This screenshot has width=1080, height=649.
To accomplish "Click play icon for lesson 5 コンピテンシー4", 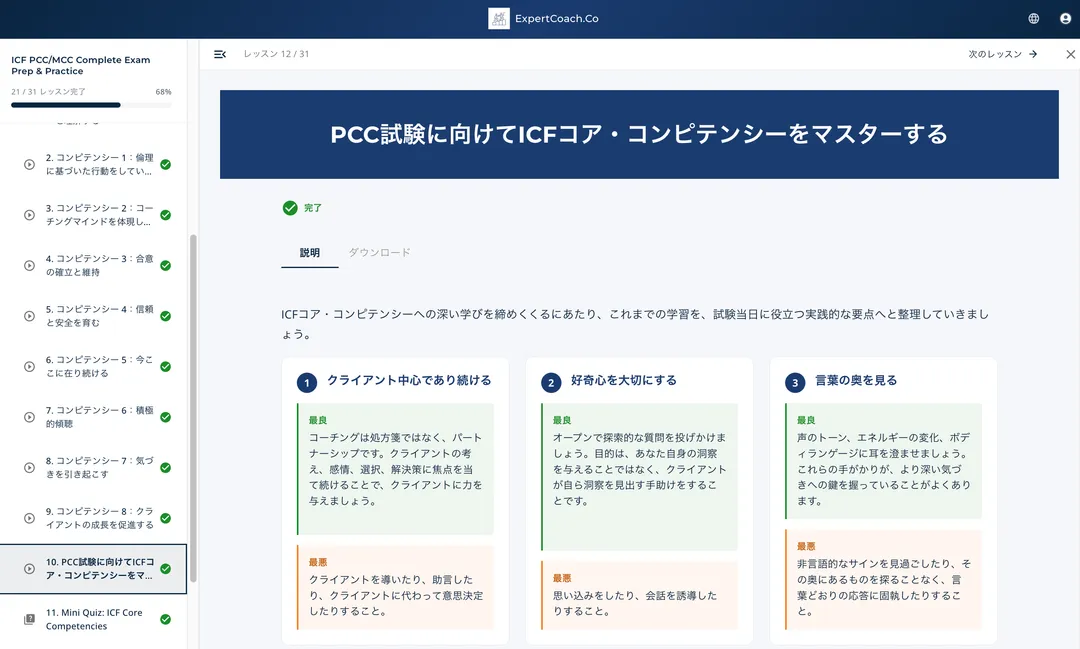I will pyautogui.click(x=30, y=316).
